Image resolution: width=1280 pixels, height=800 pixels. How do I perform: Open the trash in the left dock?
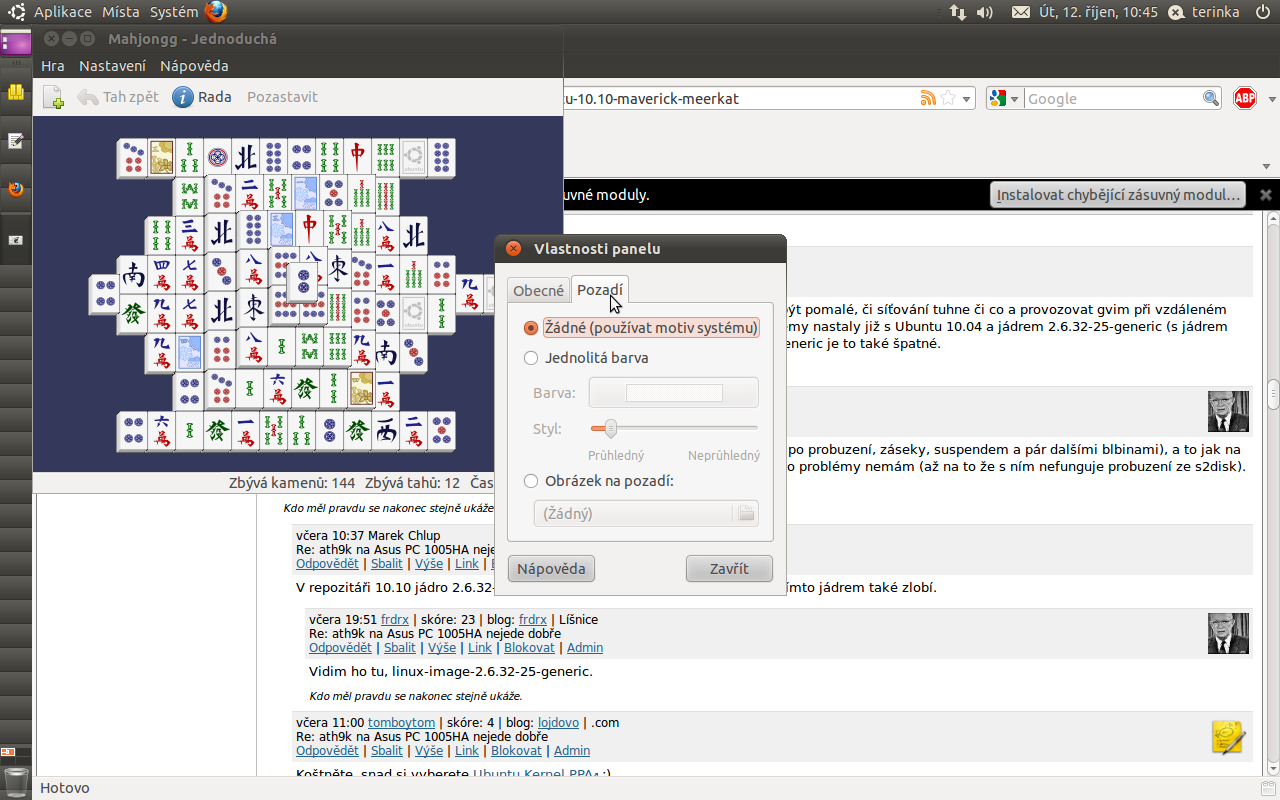(16, 780)
